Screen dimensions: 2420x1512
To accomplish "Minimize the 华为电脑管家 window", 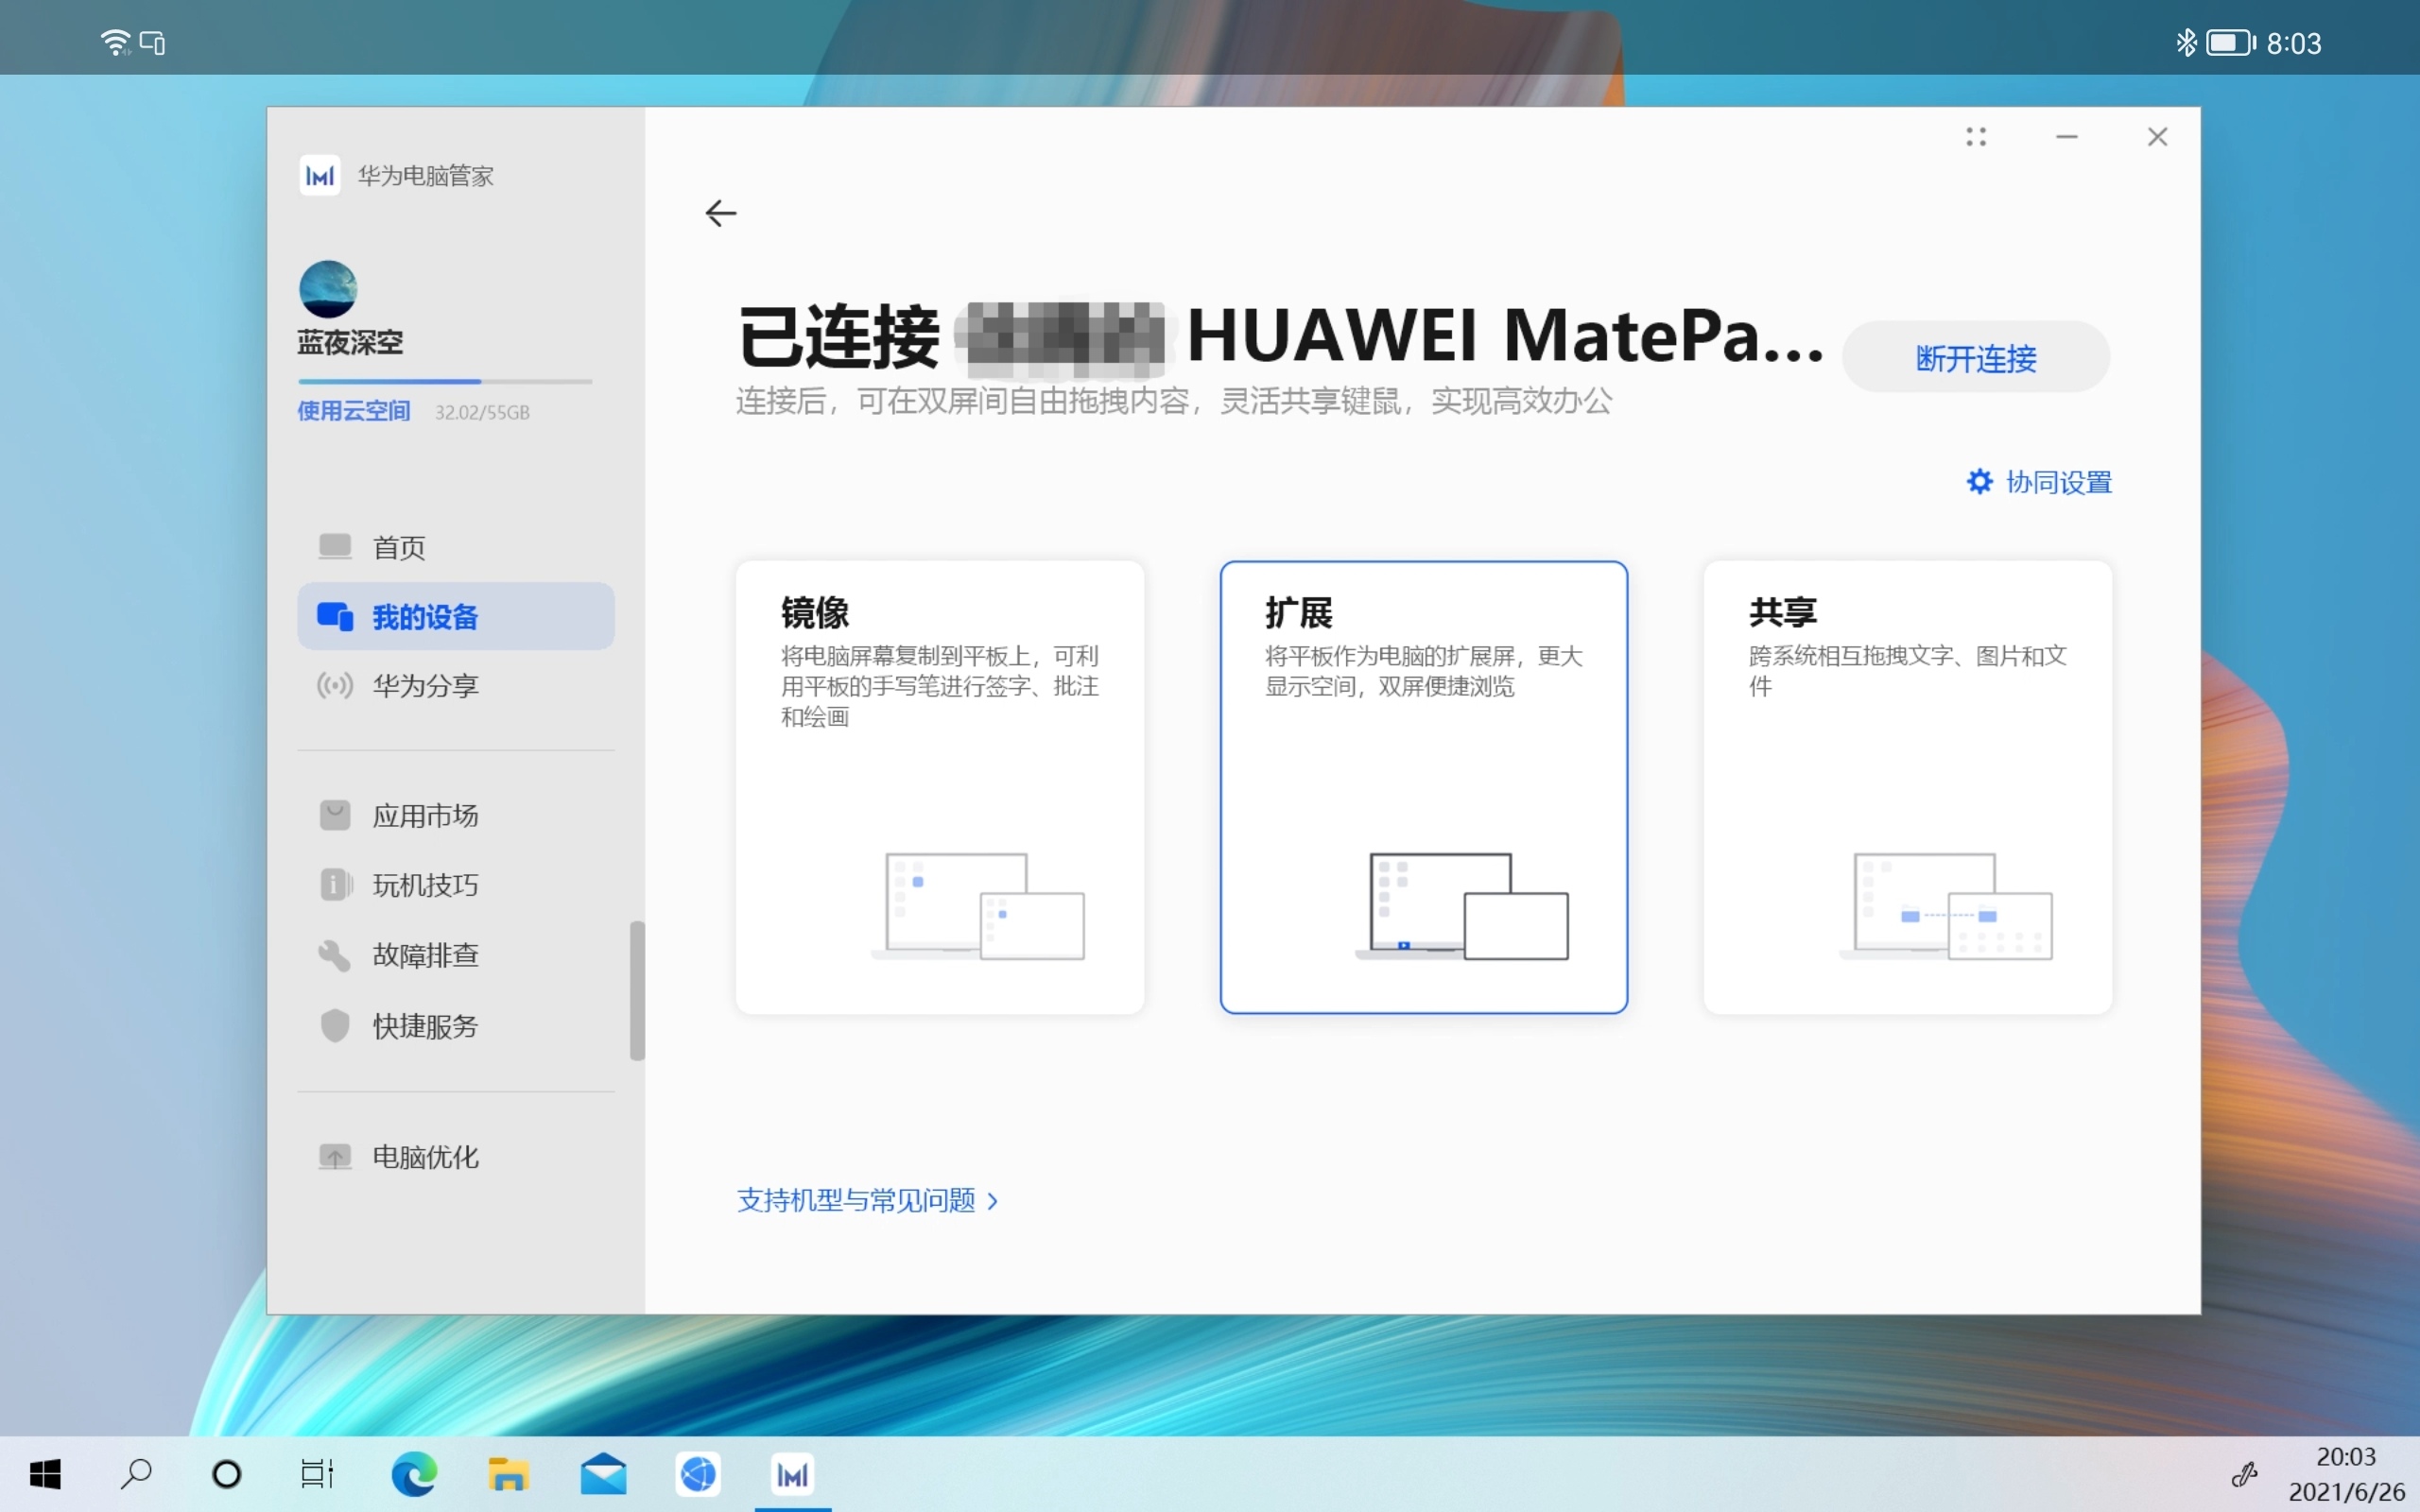I will click(2067, 137).
